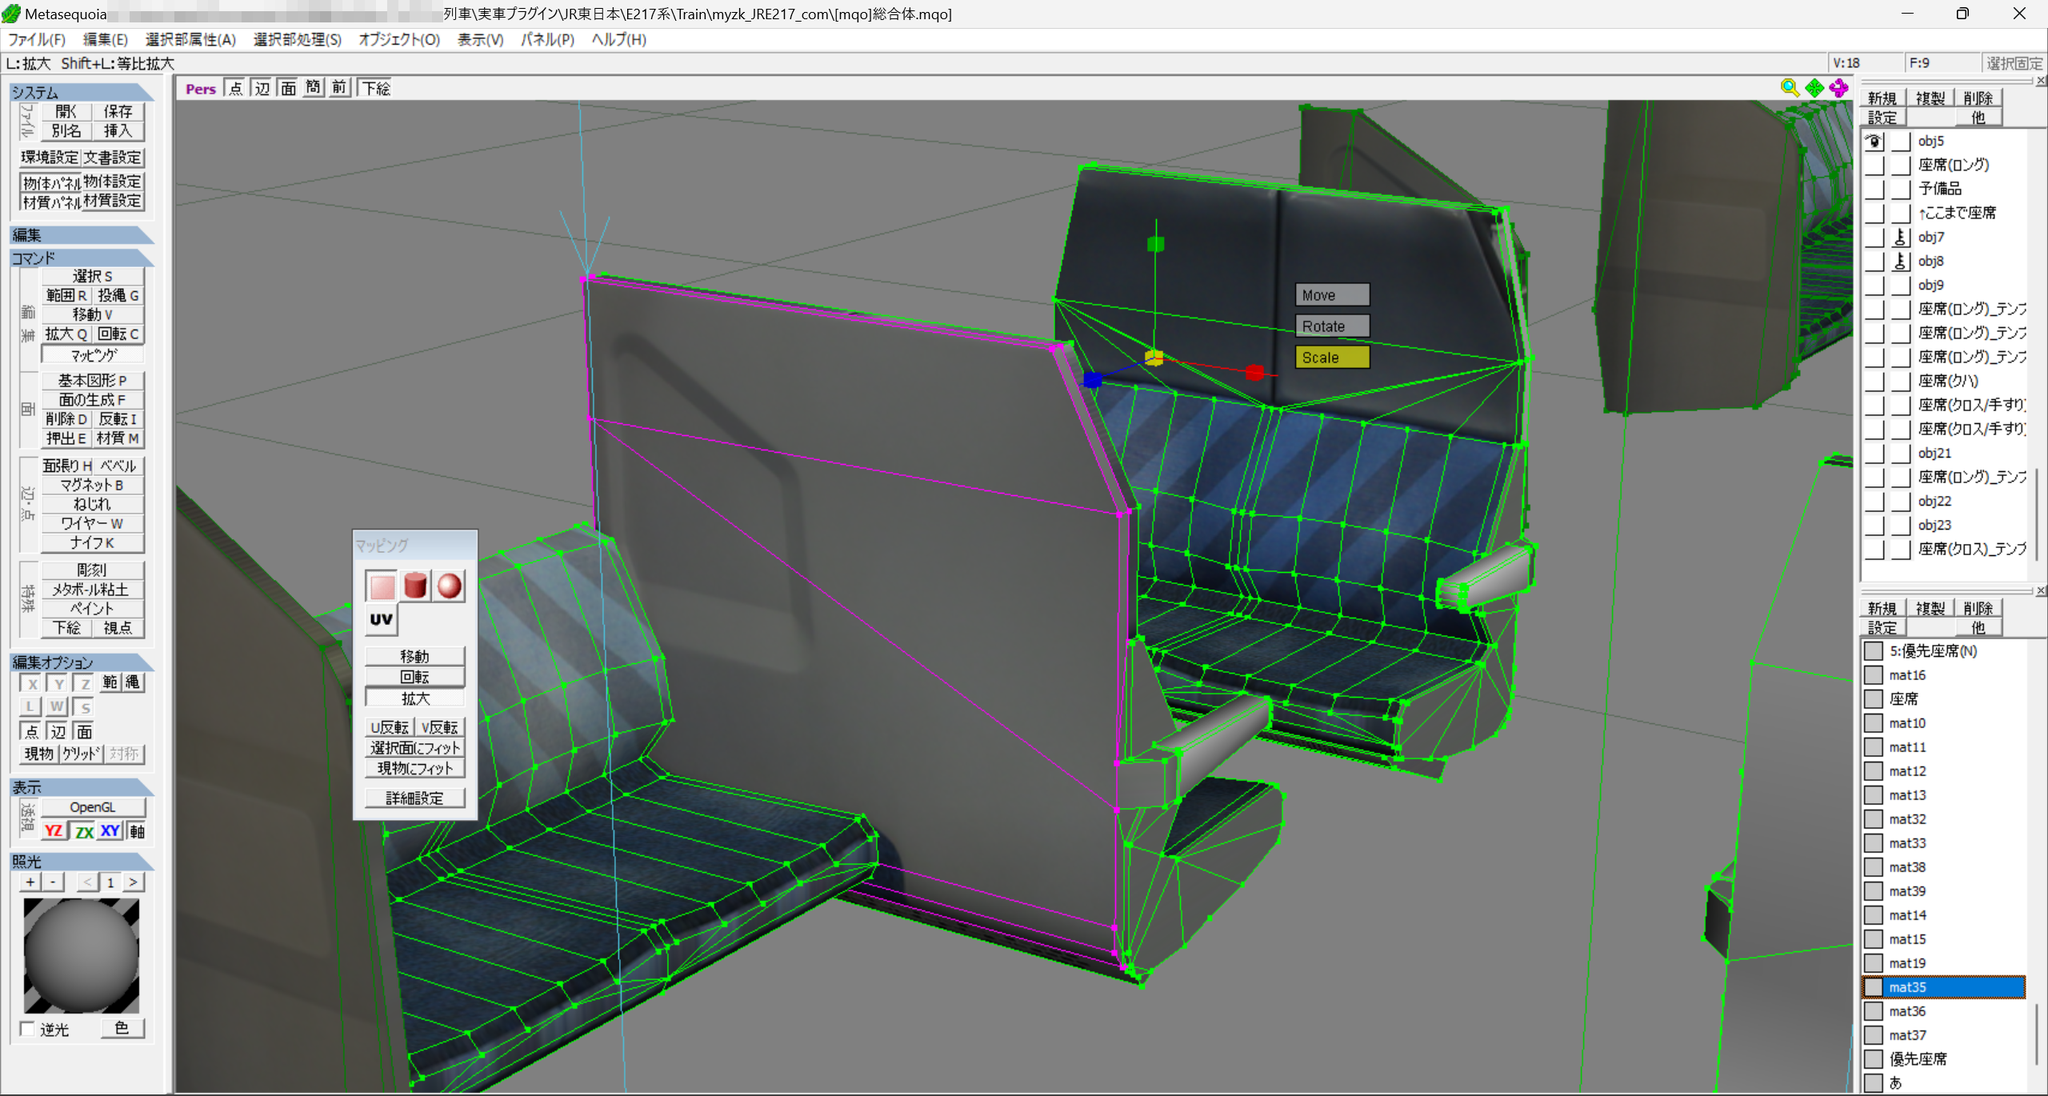
Task: Choose the cylindrical mapping icon
Action: tap(416, 586)
